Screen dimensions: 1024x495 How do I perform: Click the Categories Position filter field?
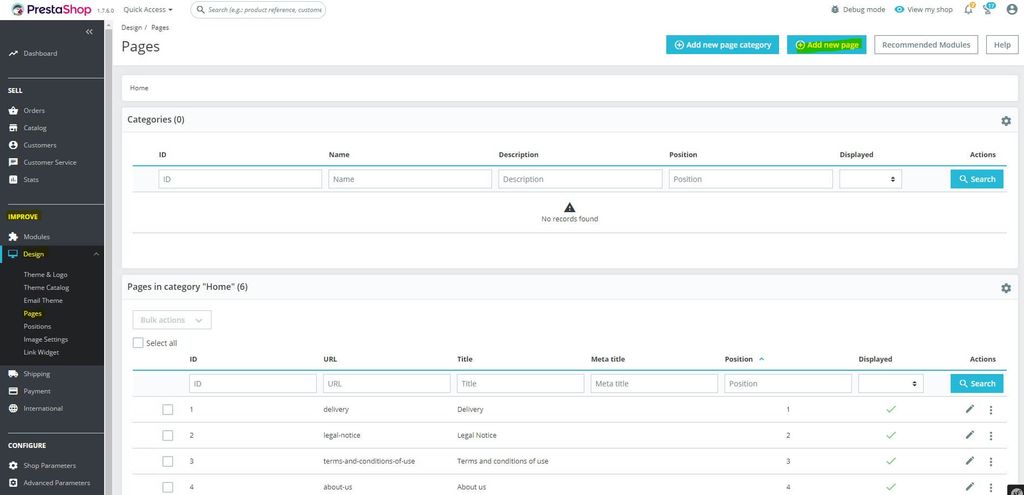[x=751, y=179]
